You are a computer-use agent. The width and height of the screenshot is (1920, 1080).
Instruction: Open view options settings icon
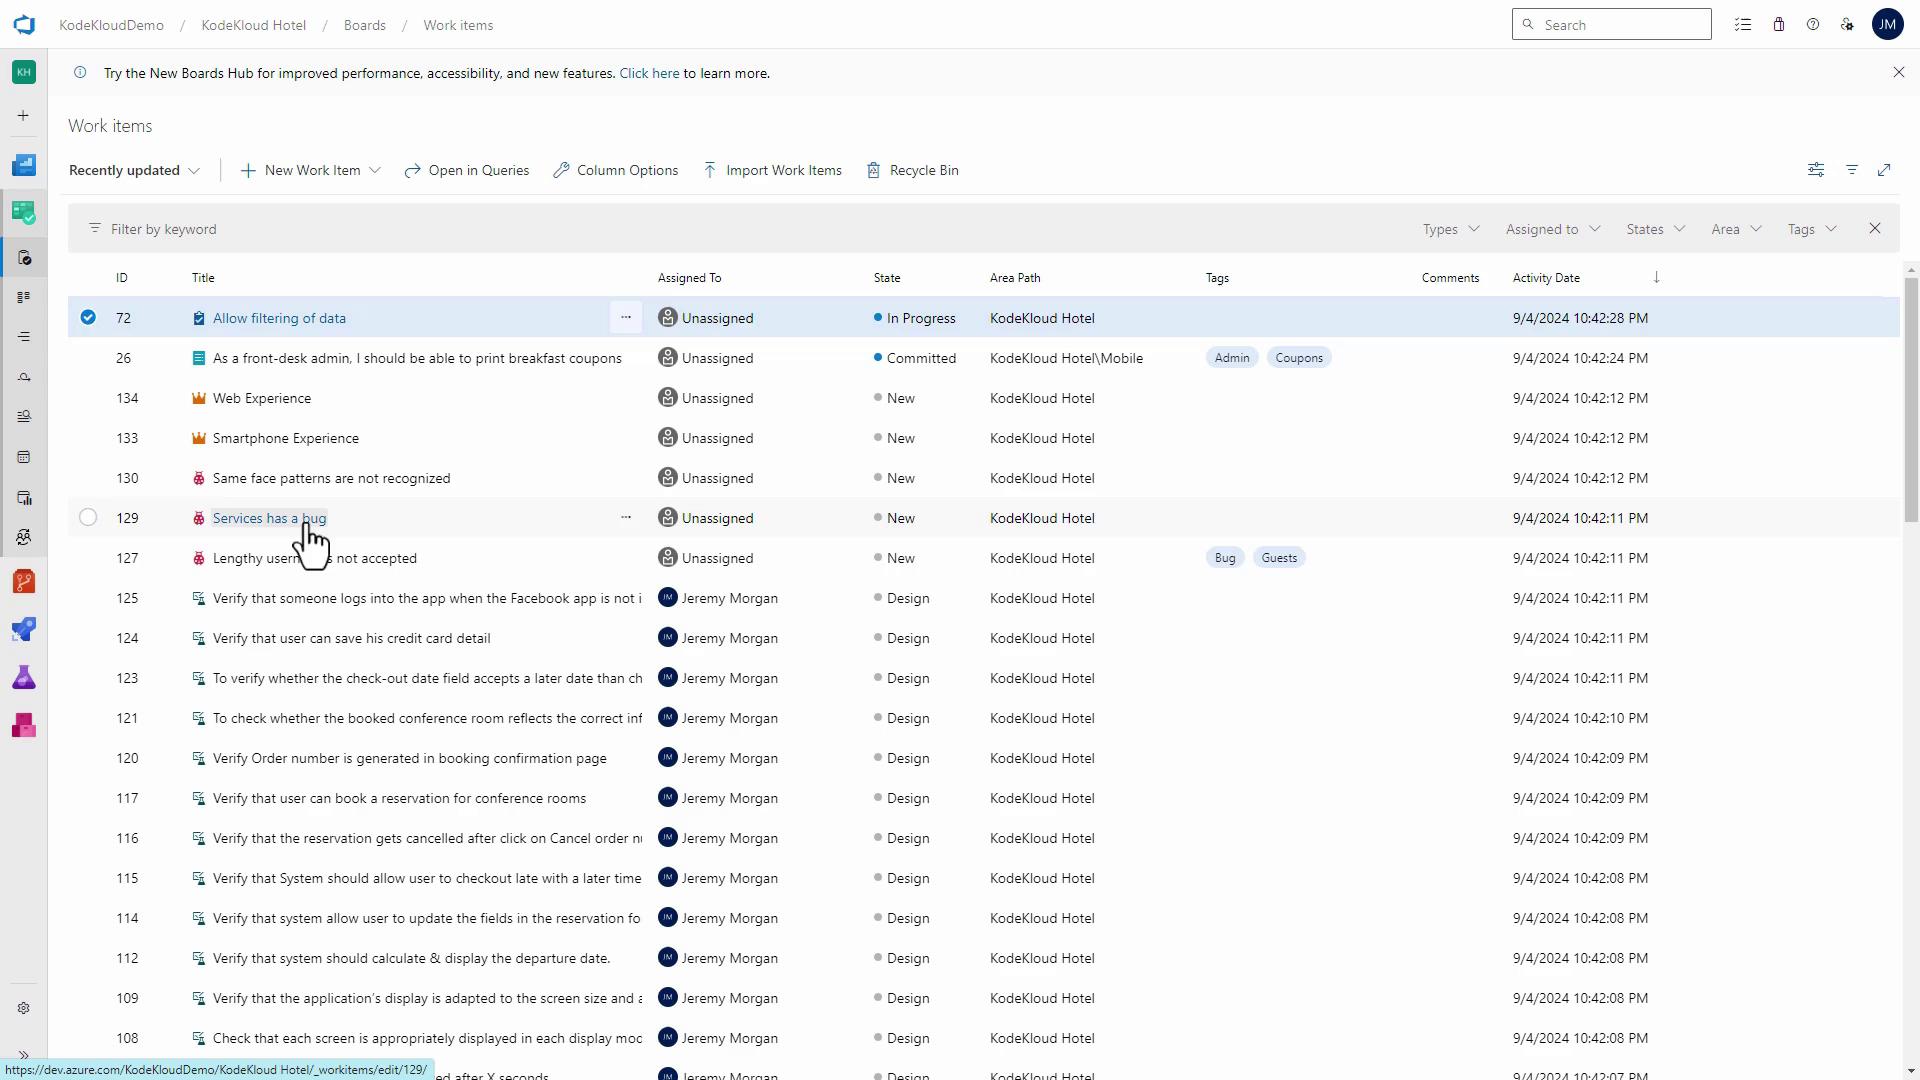tap(1816, 170)
